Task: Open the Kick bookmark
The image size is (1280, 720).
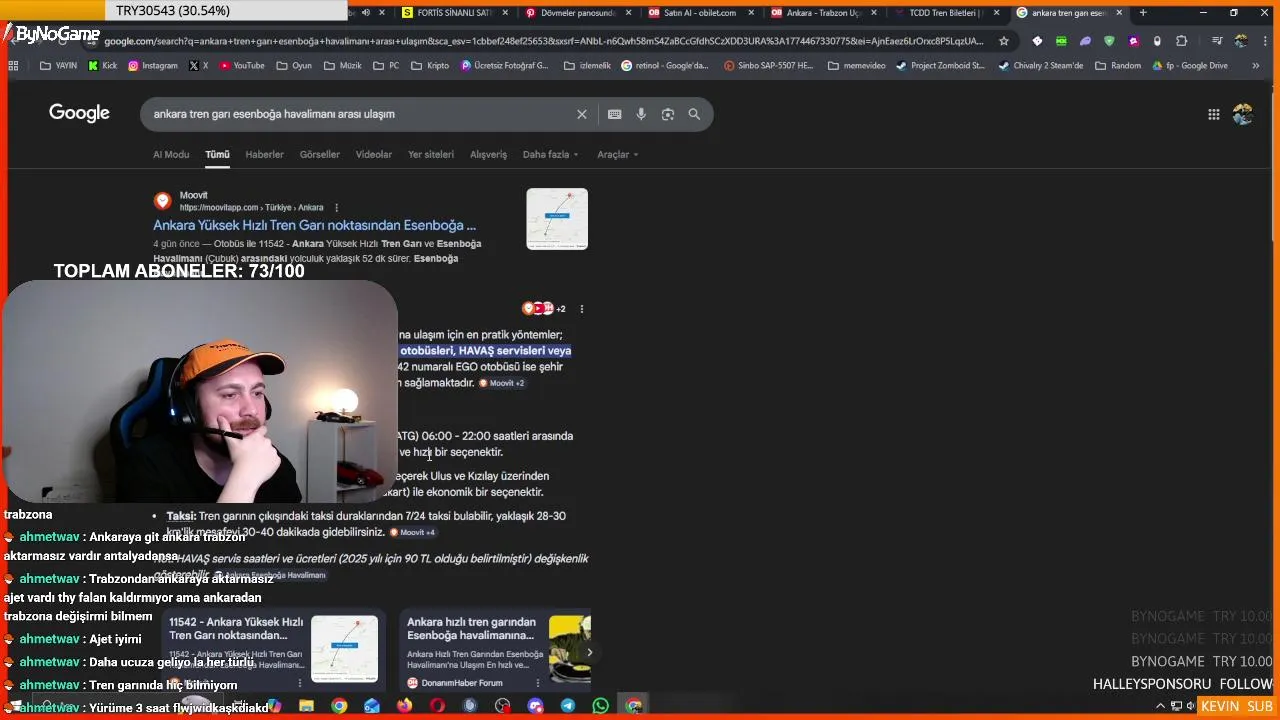Action: (102, 65)
